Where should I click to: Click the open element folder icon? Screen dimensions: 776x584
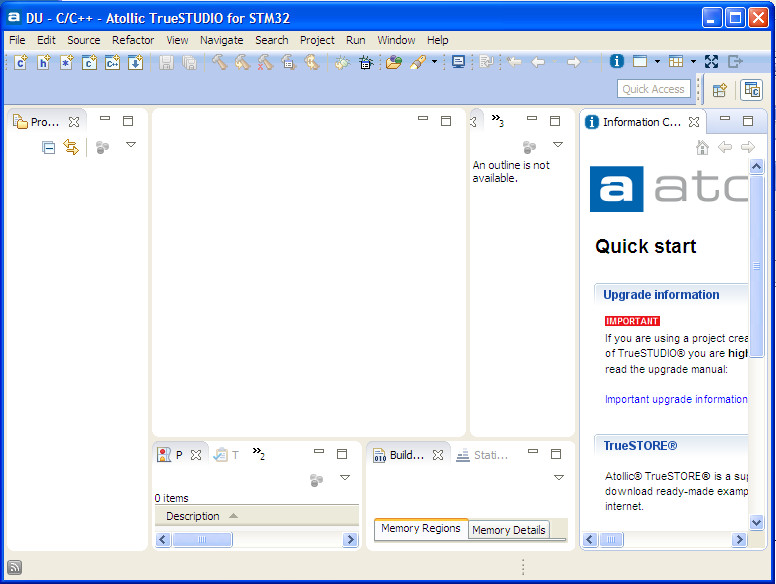click(x=394, y=62)
